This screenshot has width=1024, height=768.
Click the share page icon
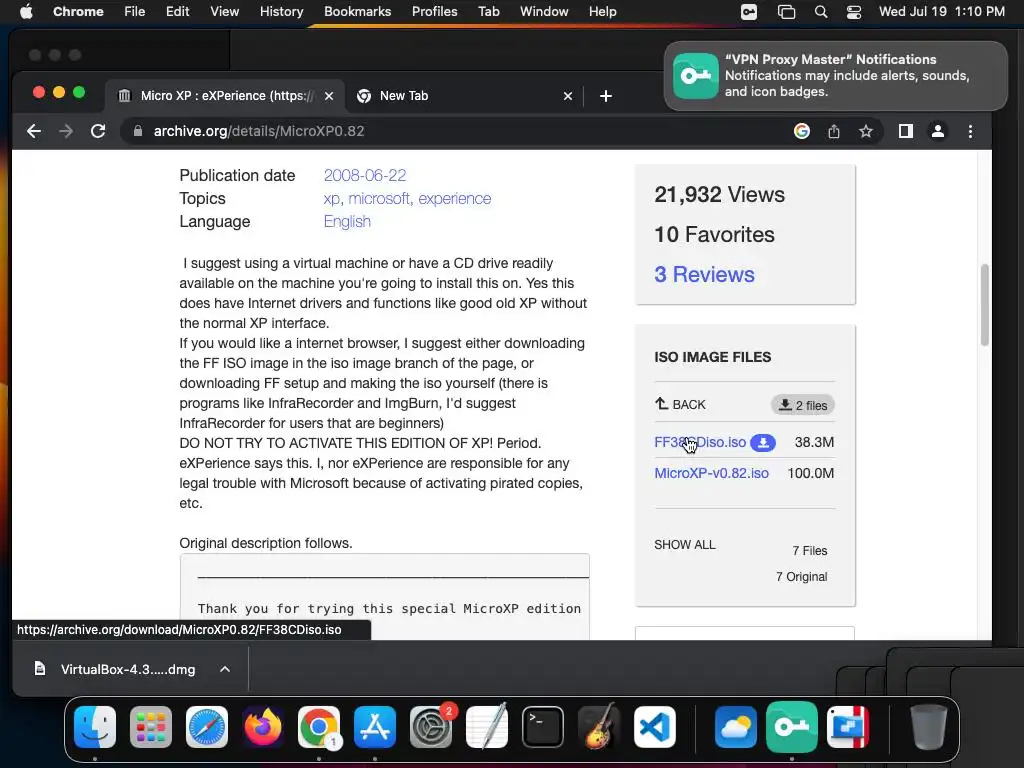834,131
